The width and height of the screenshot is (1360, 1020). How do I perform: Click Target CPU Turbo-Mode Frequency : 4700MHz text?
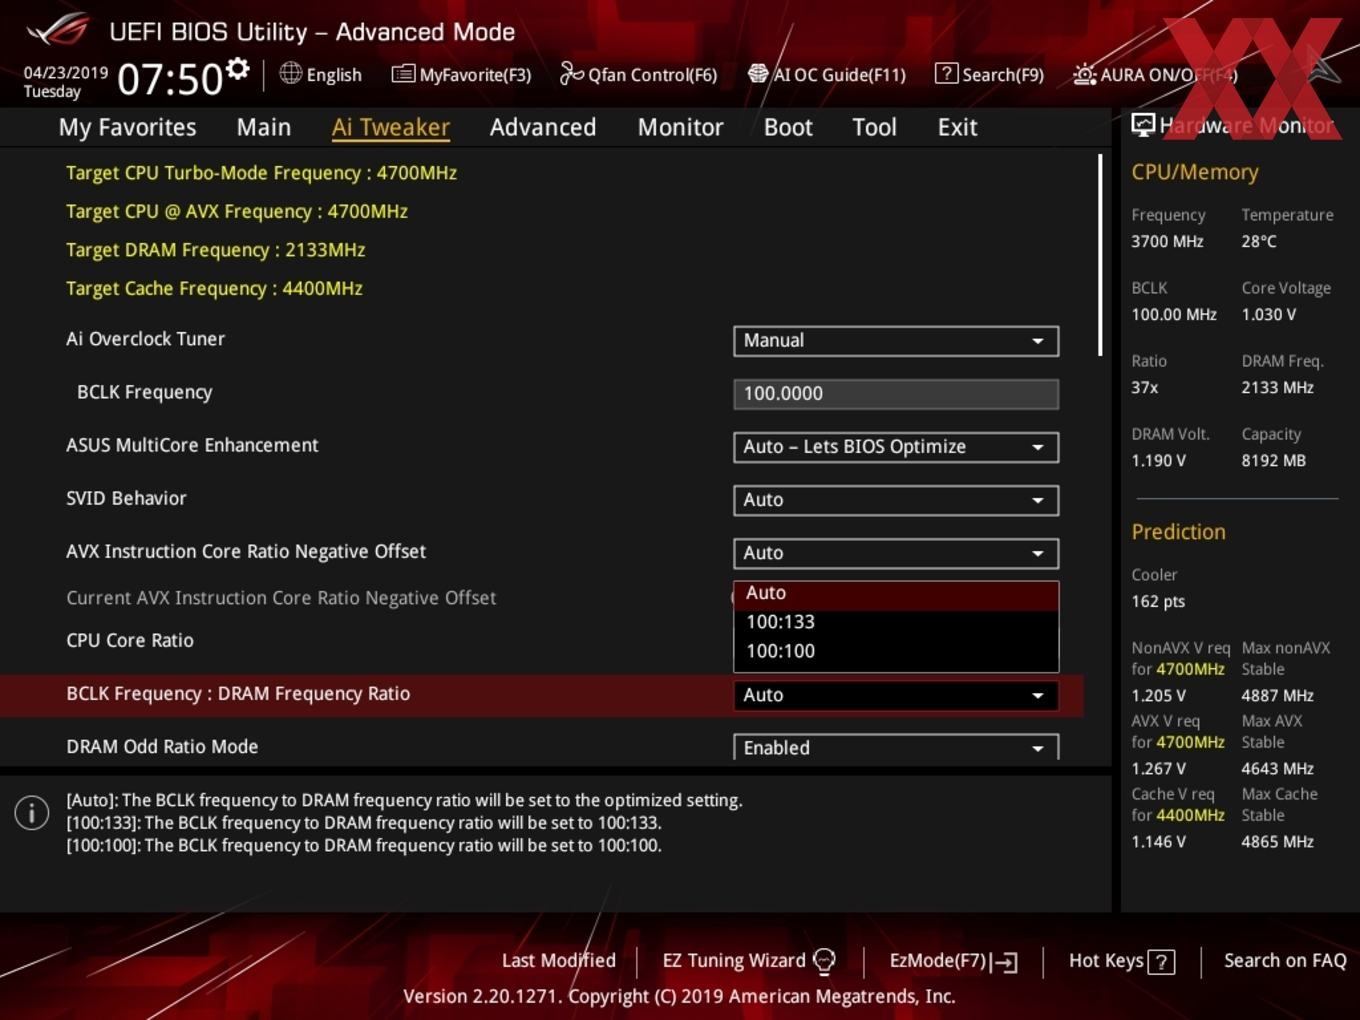click(261, 172)
